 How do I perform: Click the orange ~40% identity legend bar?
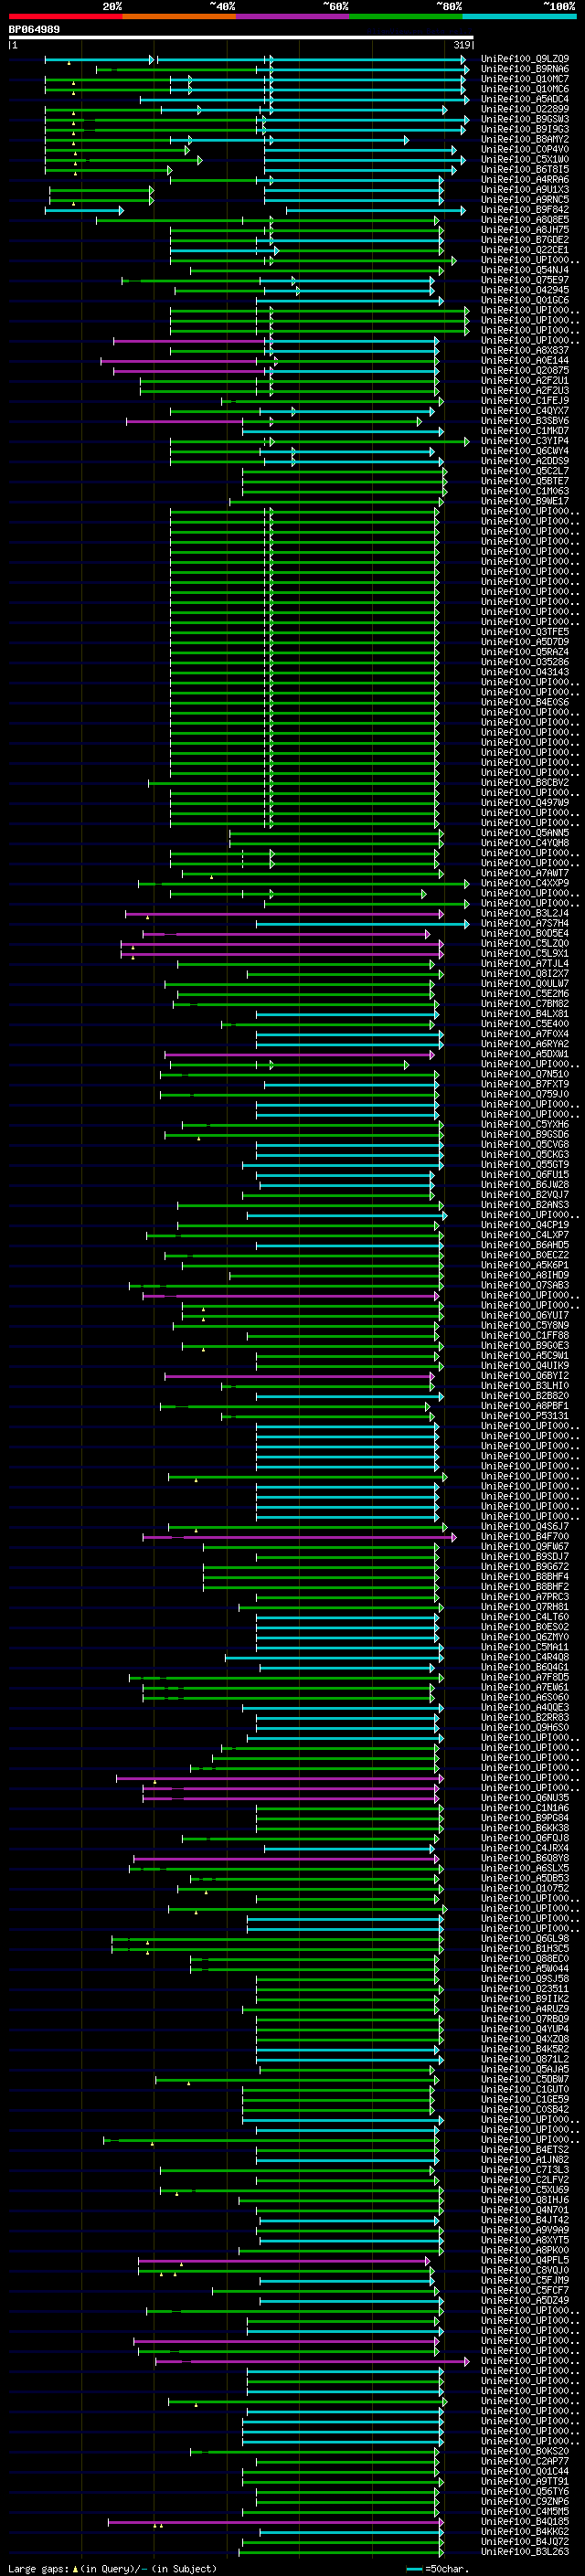179,16
